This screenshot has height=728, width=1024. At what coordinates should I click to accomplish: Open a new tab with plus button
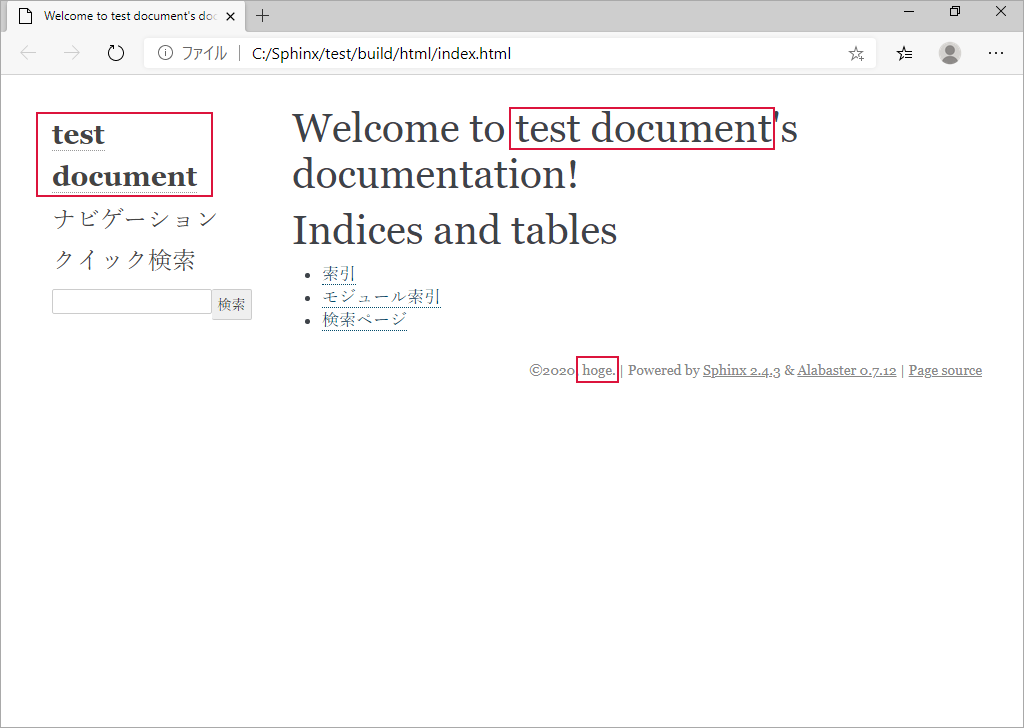pyautogui.click(x=263, y=16)
